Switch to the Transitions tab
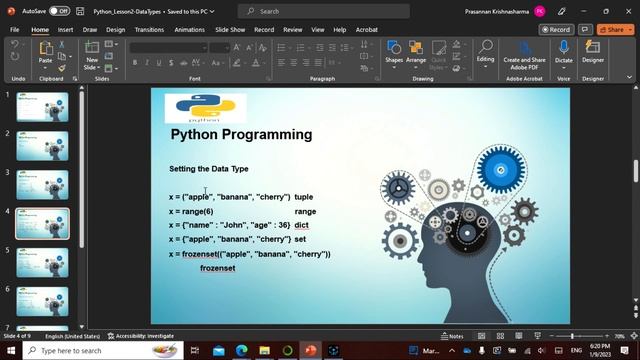The height and width of the screenshot is (360, 640). [x=149, y=30]
